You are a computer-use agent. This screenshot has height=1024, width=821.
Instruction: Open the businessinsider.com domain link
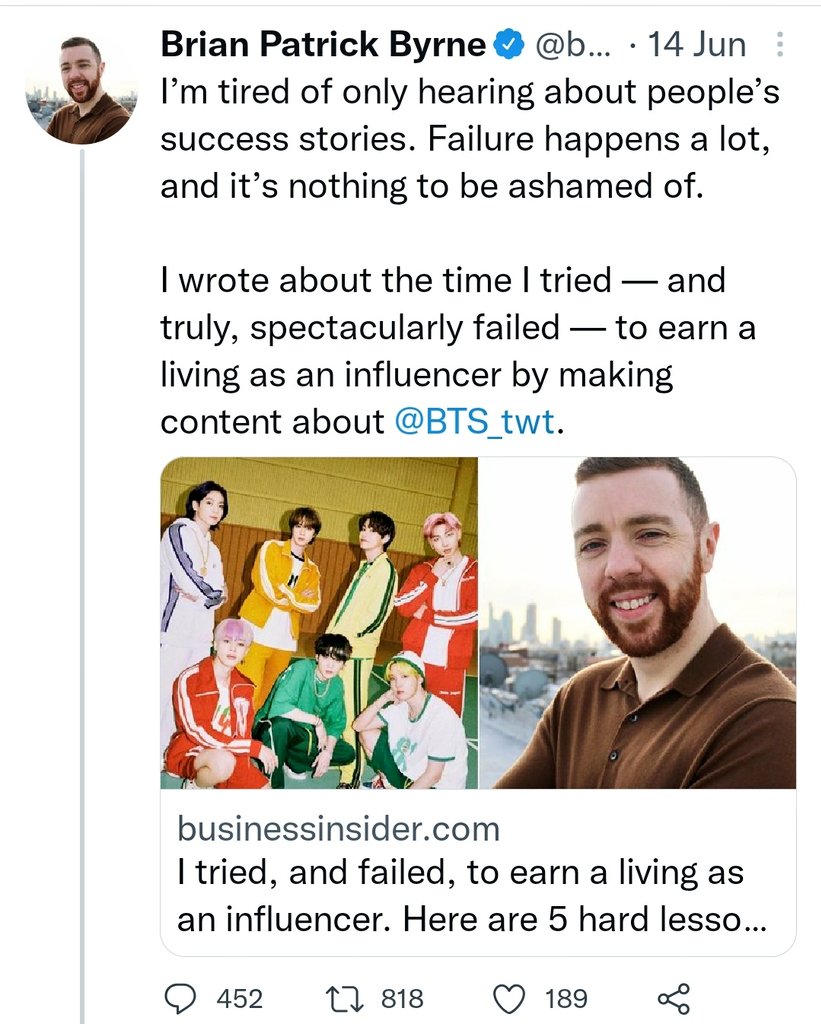(x=337, y=829)
